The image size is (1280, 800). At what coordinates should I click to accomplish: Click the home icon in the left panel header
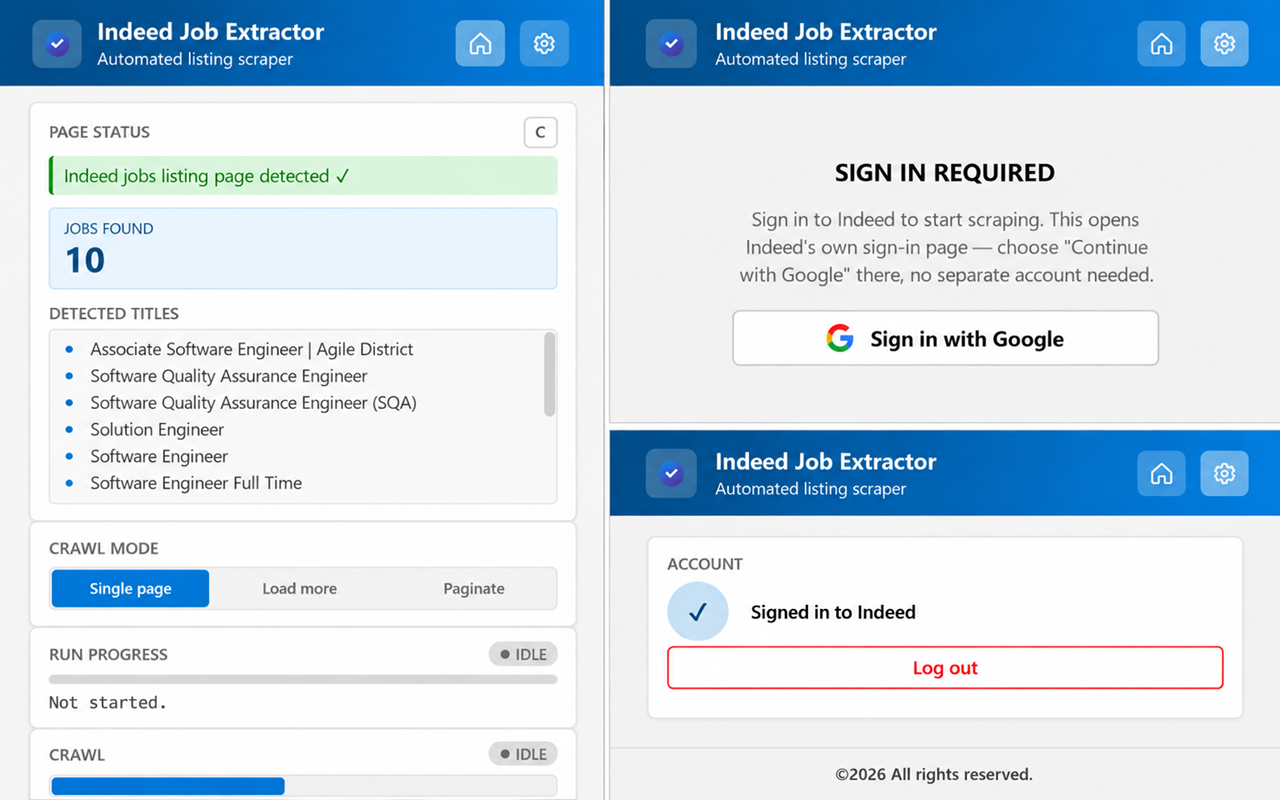[480, 44]
